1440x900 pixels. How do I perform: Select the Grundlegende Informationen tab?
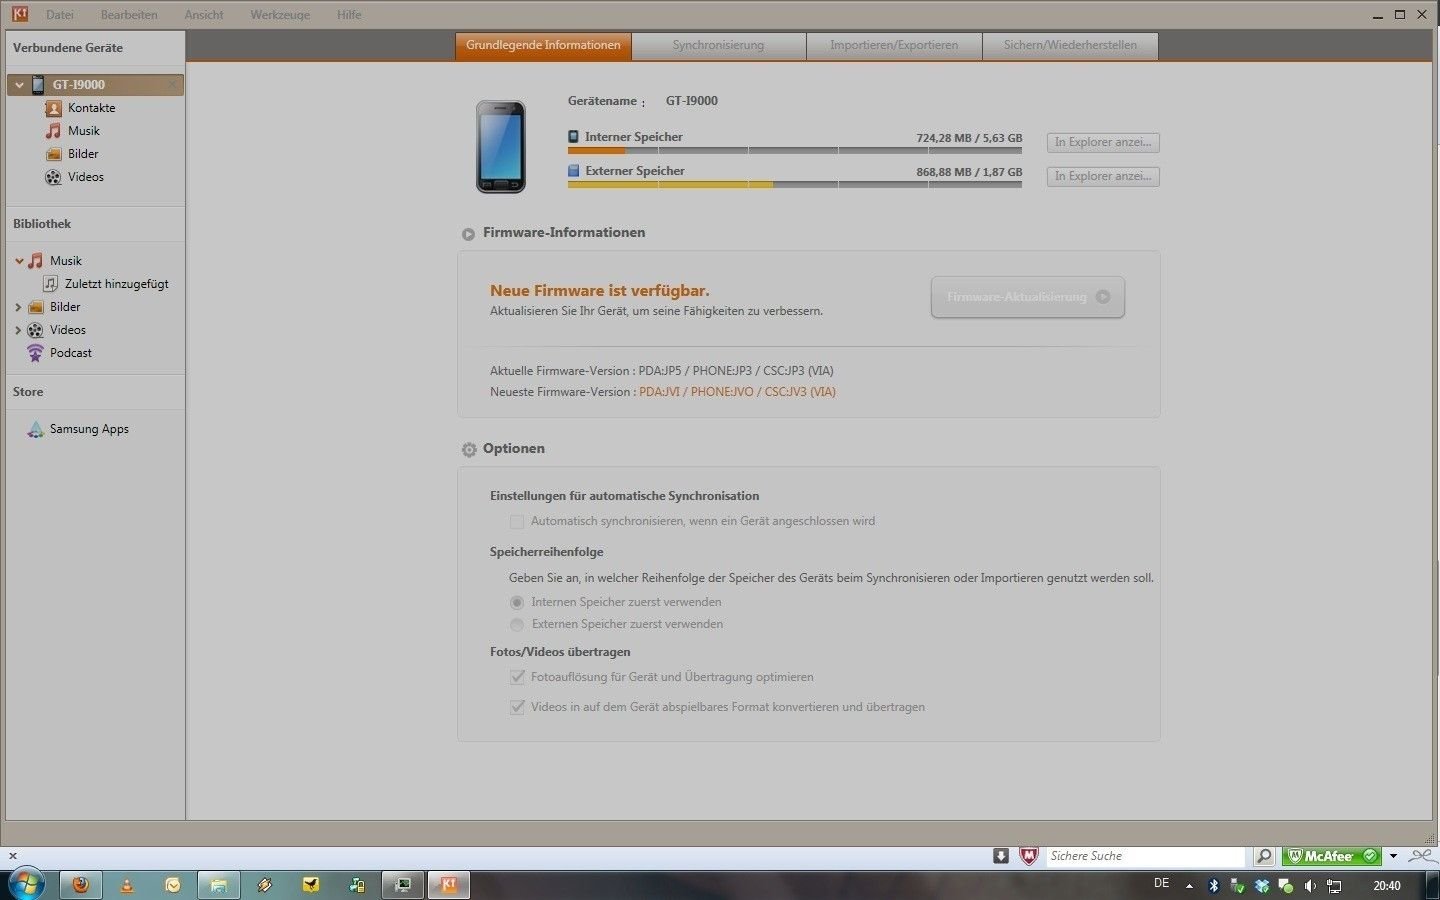coord(543,46)
